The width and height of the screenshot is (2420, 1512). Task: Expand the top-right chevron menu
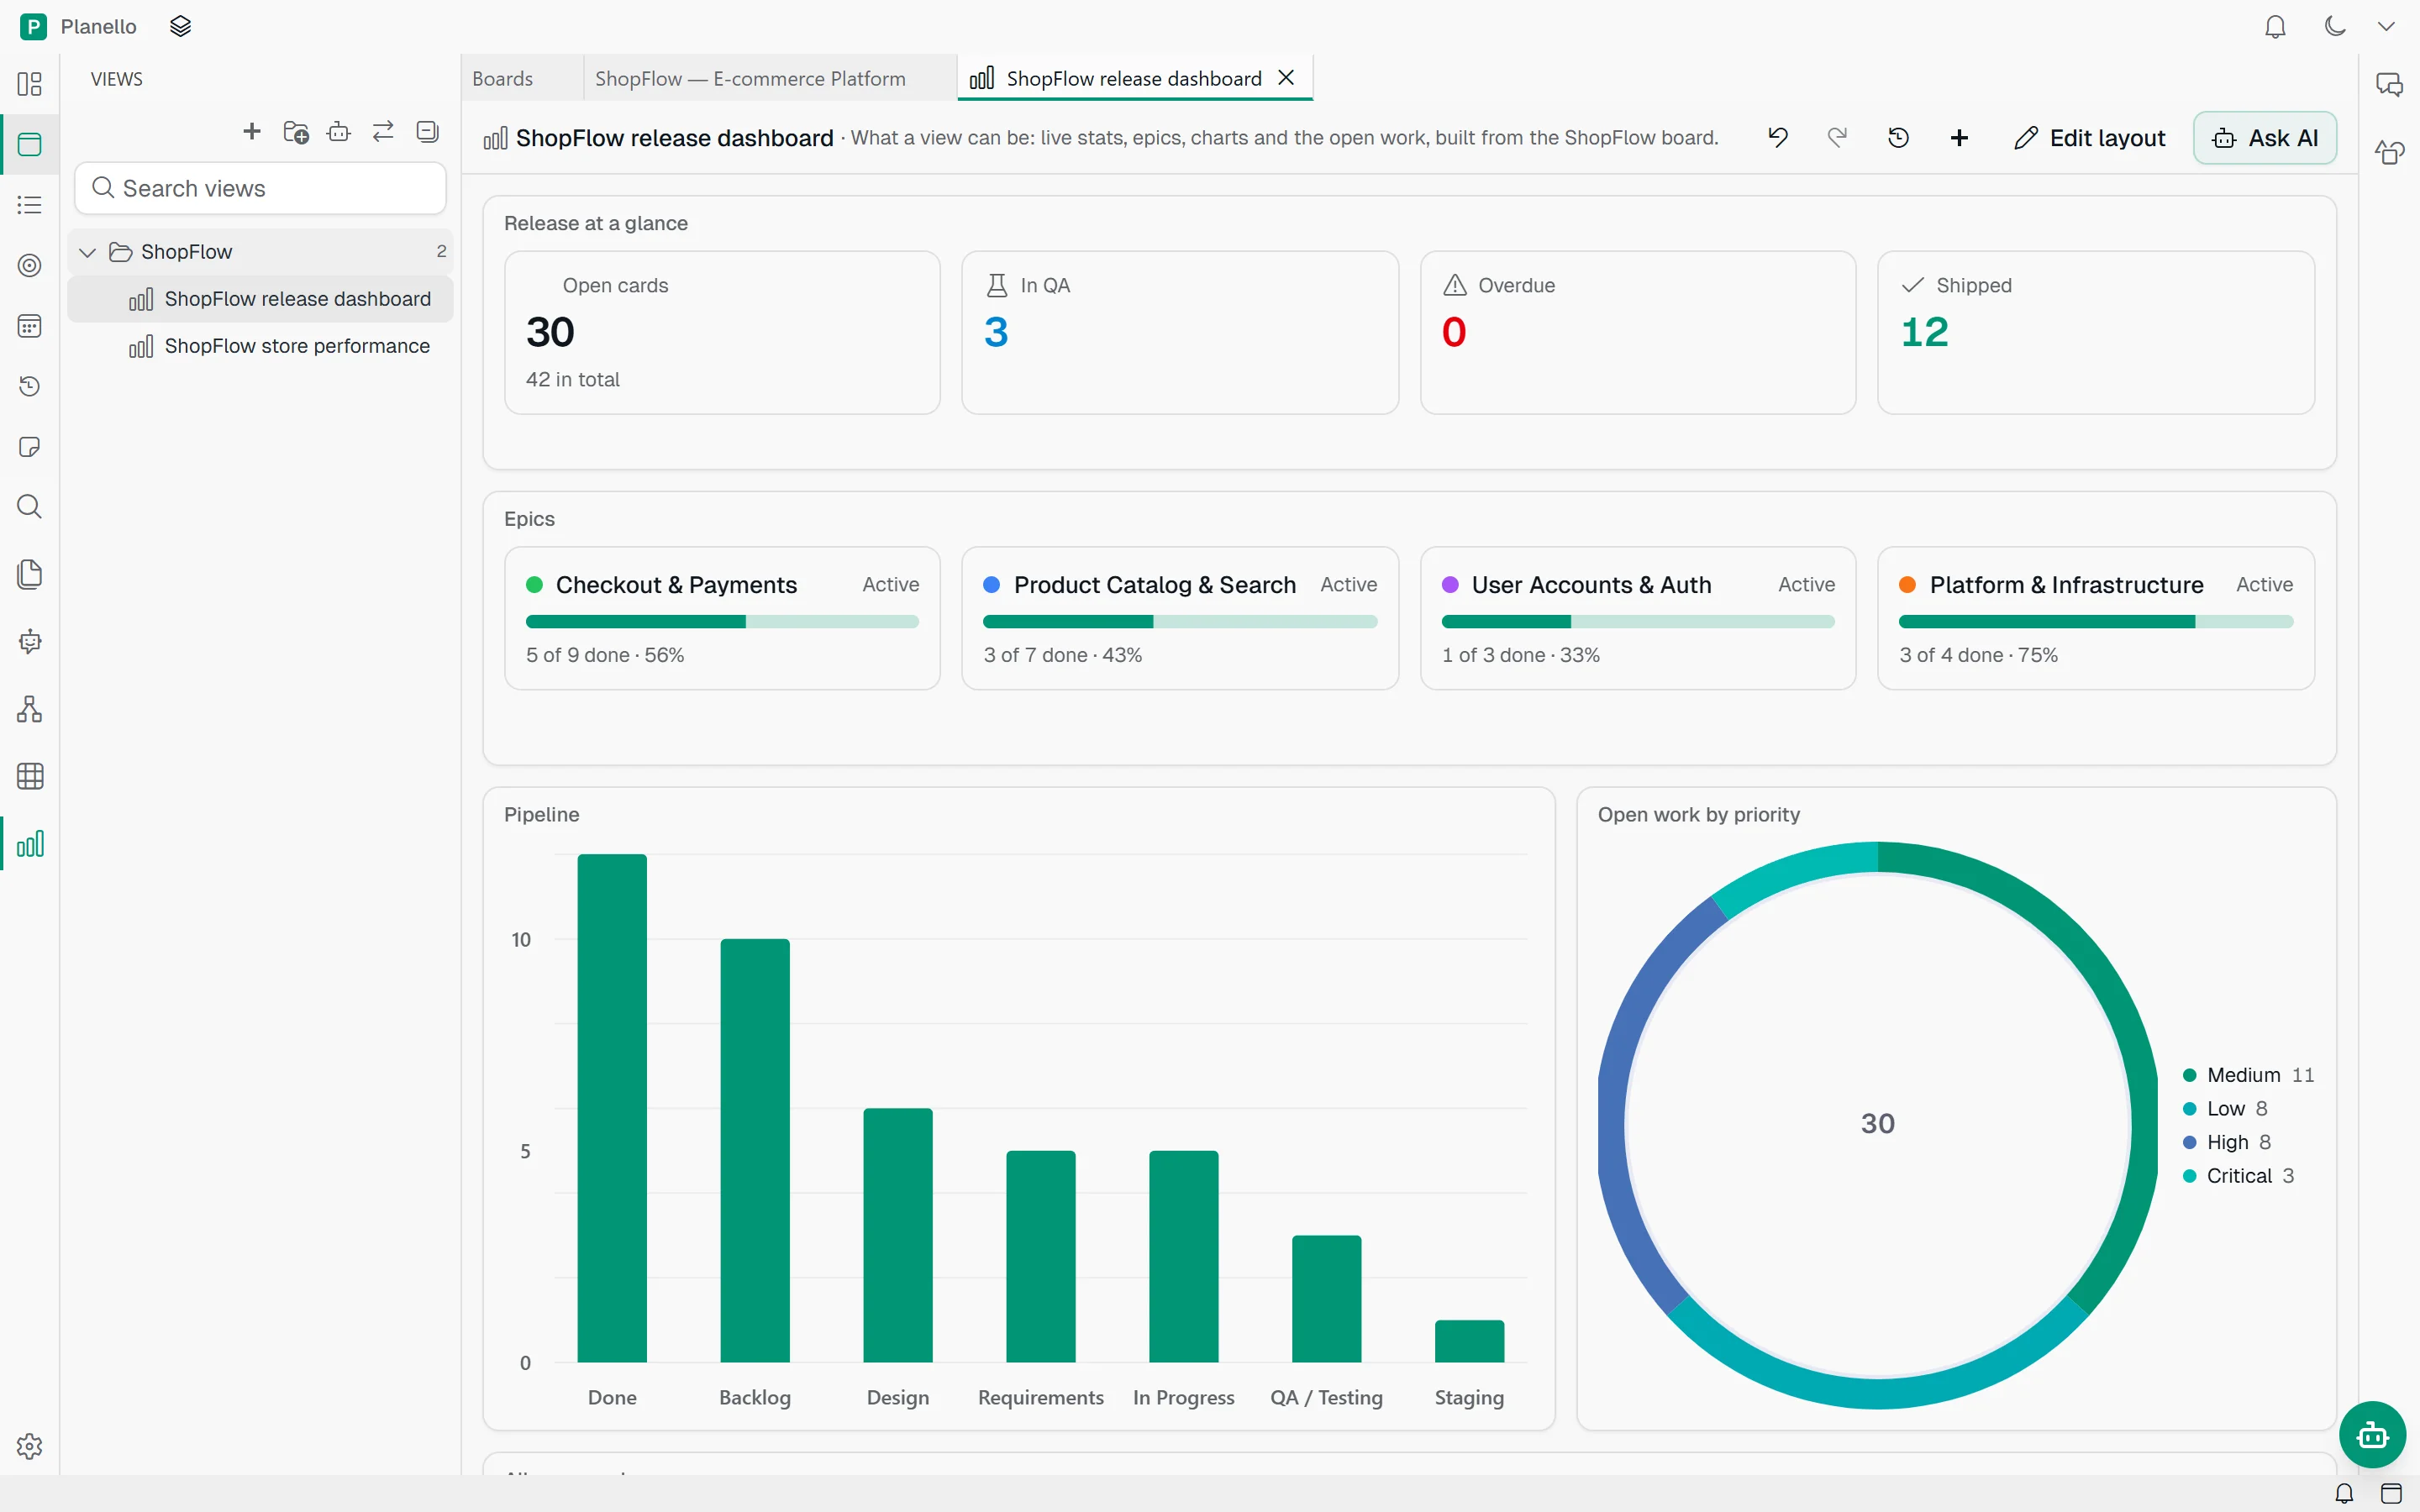point(2387,26)
